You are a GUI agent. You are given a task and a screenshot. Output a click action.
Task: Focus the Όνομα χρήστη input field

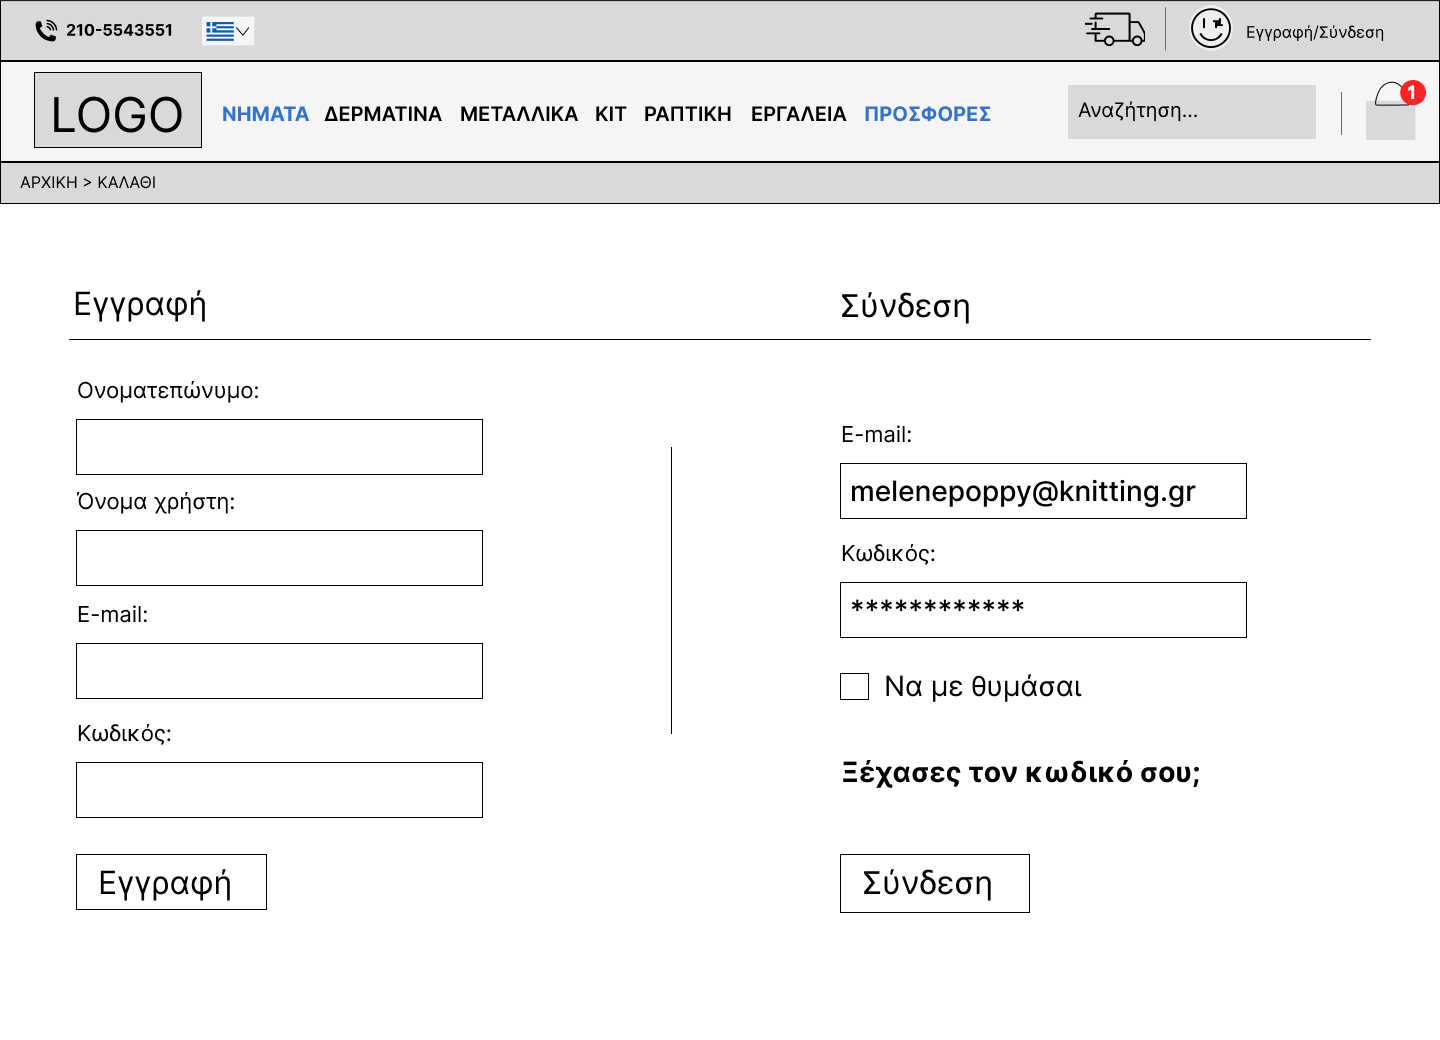279,558
